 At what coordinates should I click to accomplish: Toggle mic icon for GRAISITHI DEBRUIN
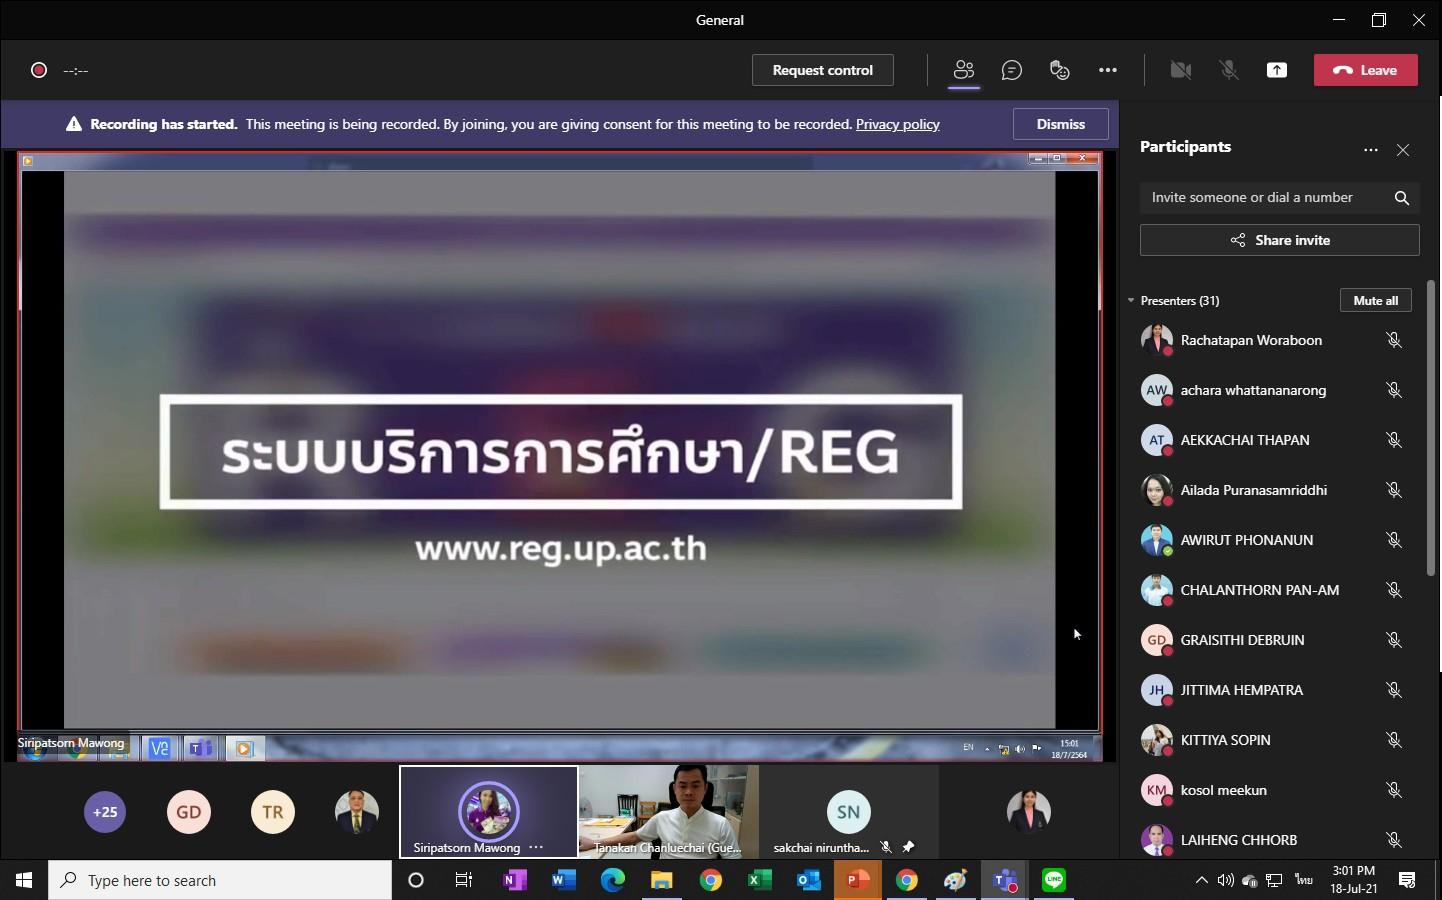click(x=1394, y=640)
